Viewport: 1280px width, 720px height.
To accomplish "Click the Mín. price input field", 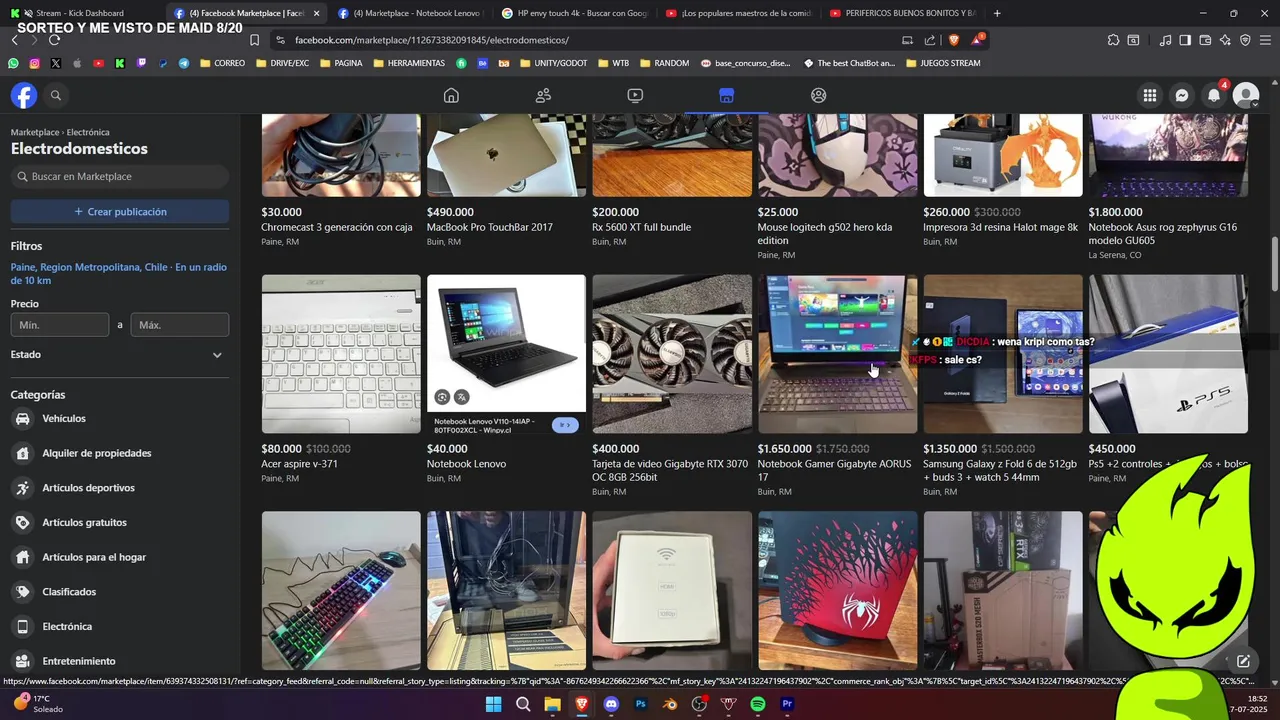I will [x=60, y=325].
